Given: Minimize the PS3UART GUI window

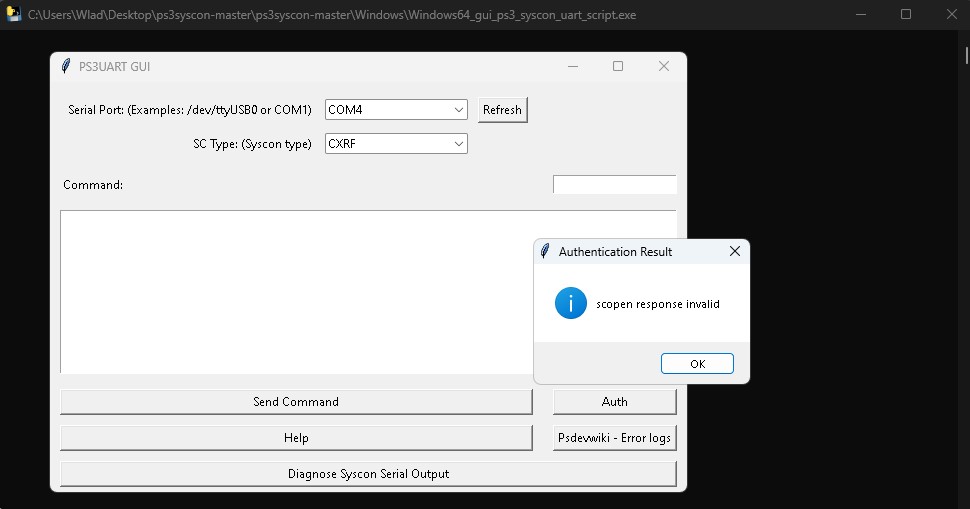Looking at the screenshot, I should (573, 66).
